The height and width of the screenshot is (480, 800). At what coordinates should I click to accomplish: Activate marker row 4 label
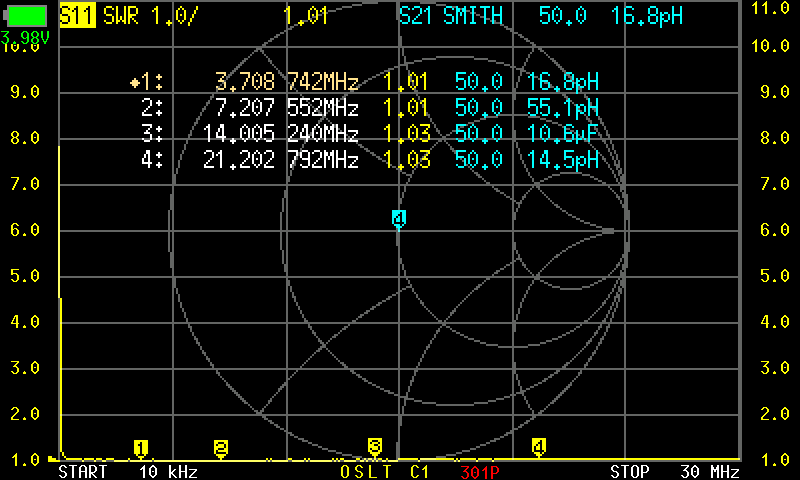pyautogui.click(x=152, y=160)
